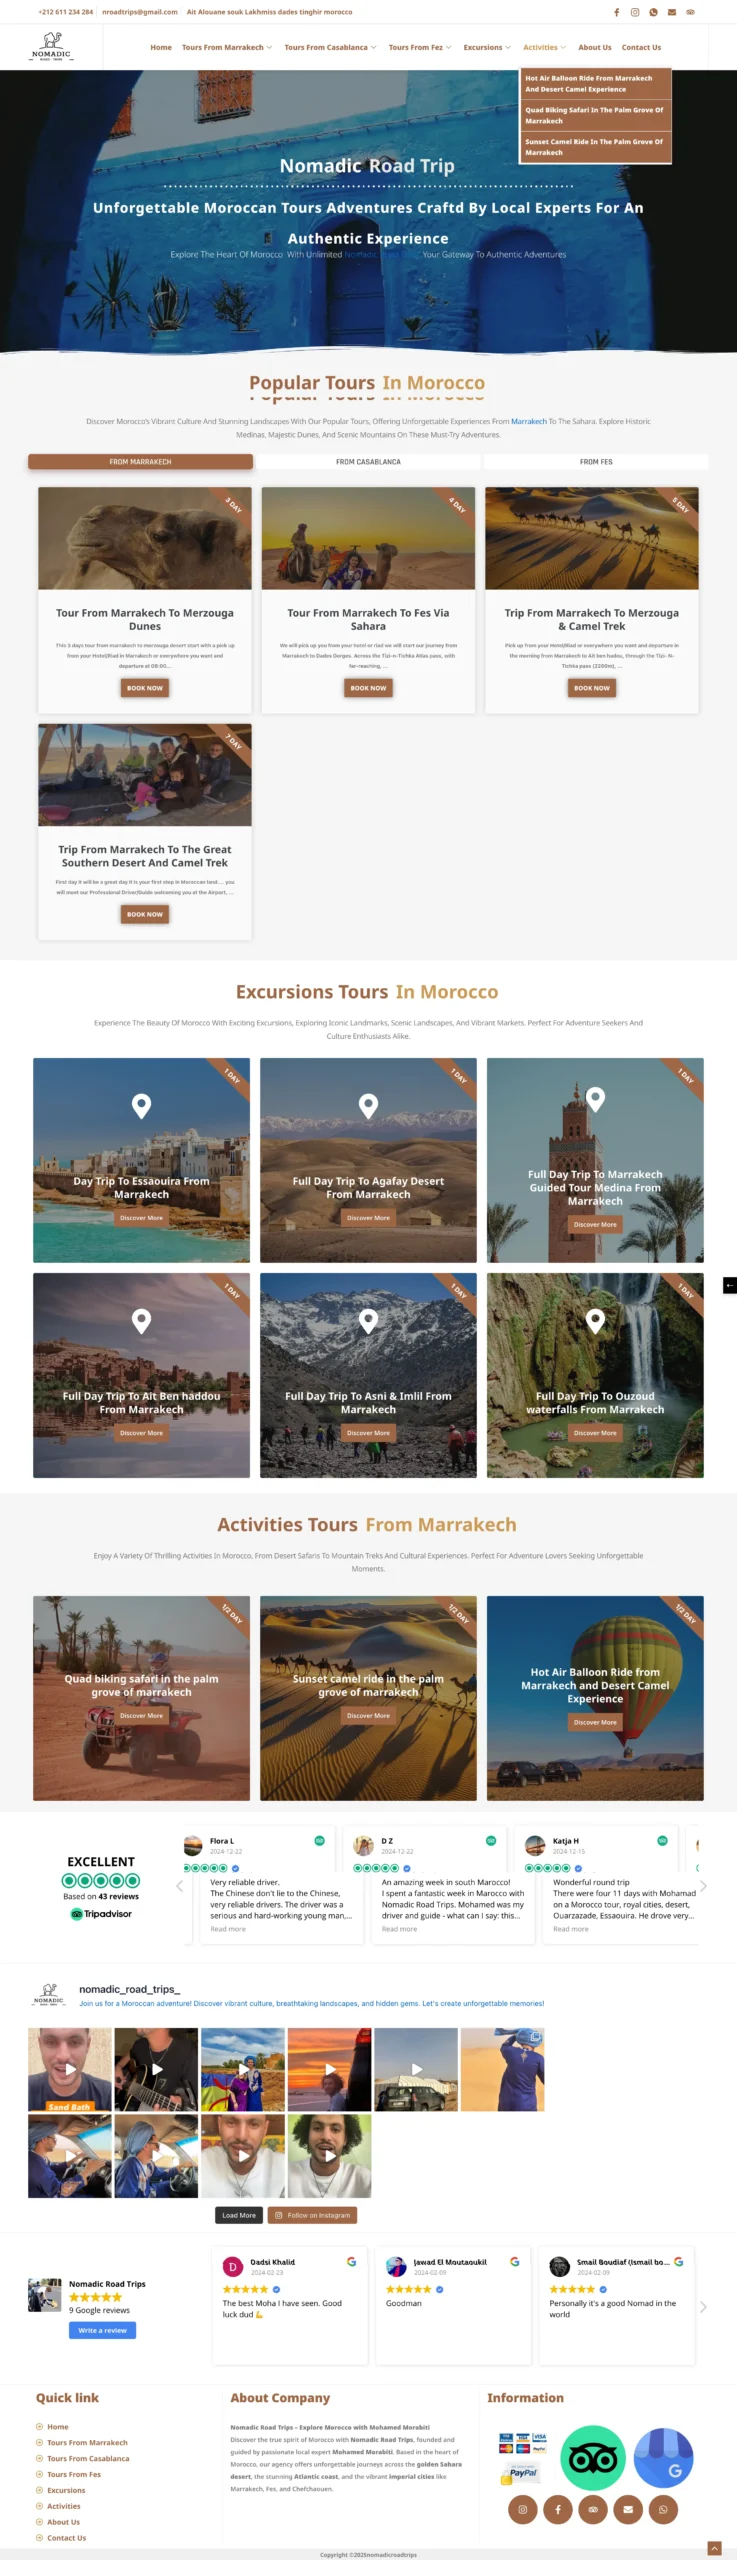The width and height of the screenshot is (737, 2560).
Task: Play the Sand Bath Instagram video thumbnail
Action: (70, 2069)
